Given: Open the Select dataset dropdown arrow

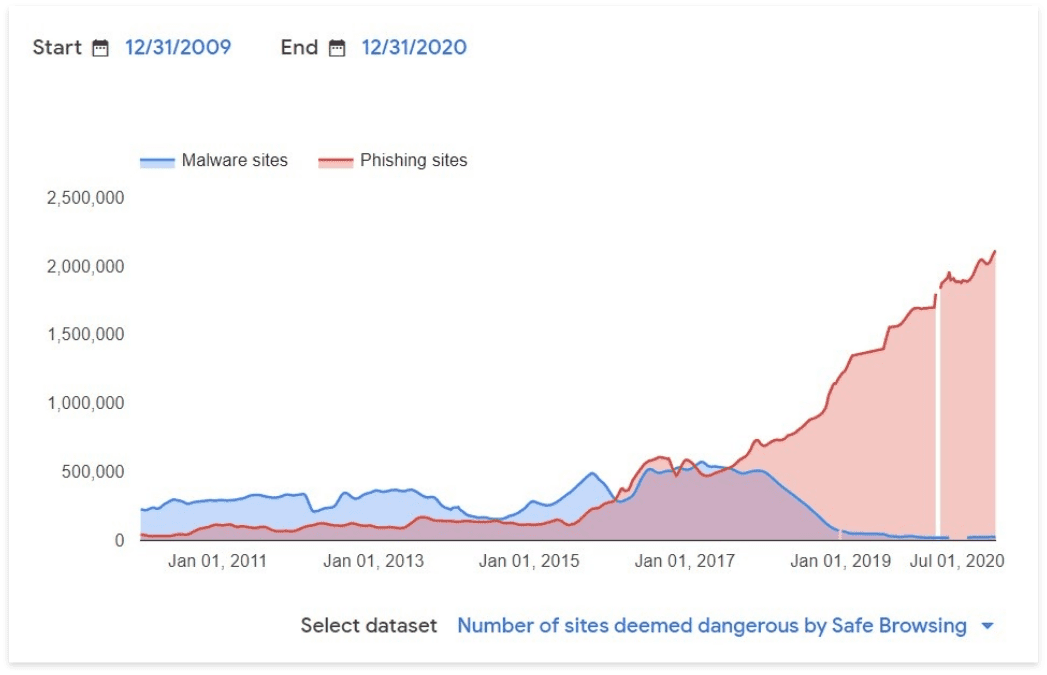Looking at the screenshot, I should click(x=987, y=626).
